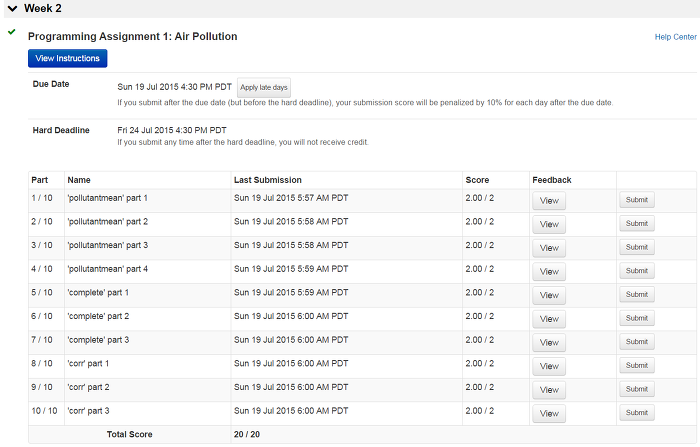
Task: View feedback for 'pollutantmean' part 2
Action: (x=549, y=225)
